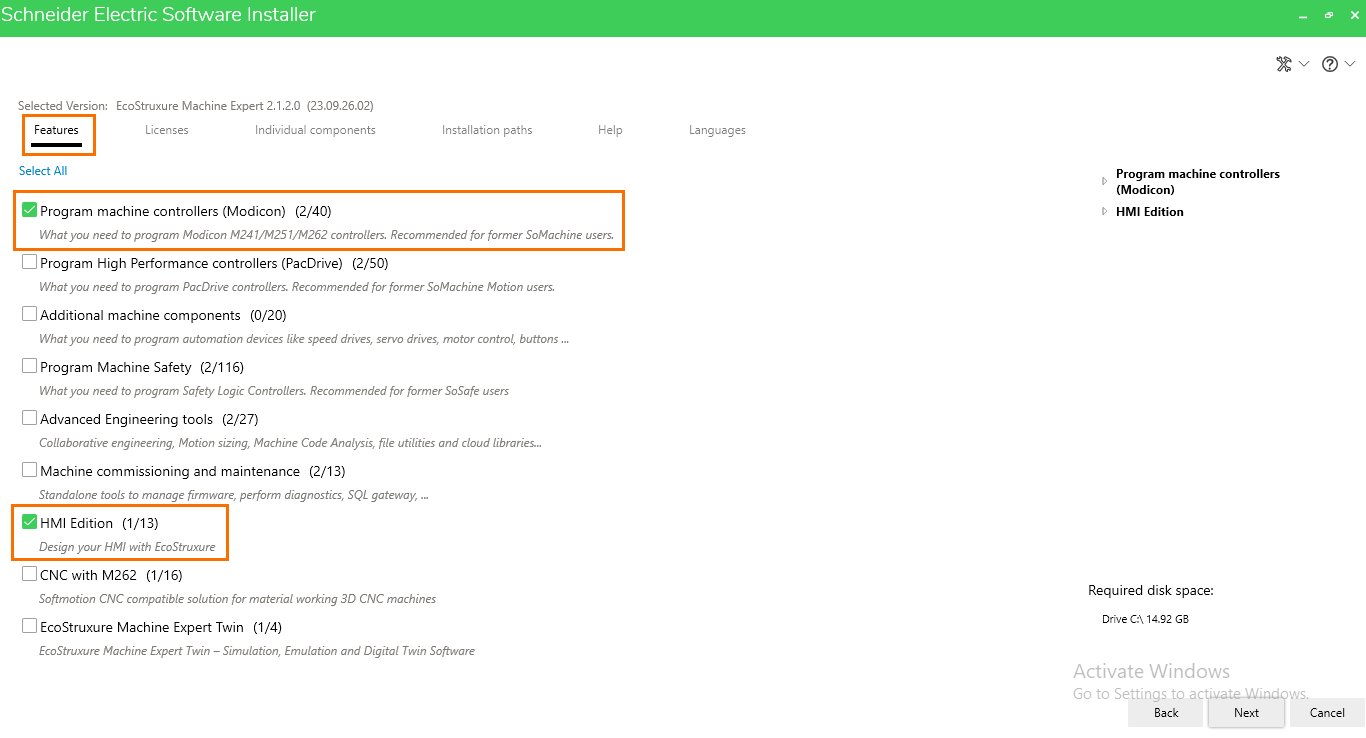This screenshot has height=738, width=1366.
Task: Minimize the installer window
Action: click(x=1303, y=16)
